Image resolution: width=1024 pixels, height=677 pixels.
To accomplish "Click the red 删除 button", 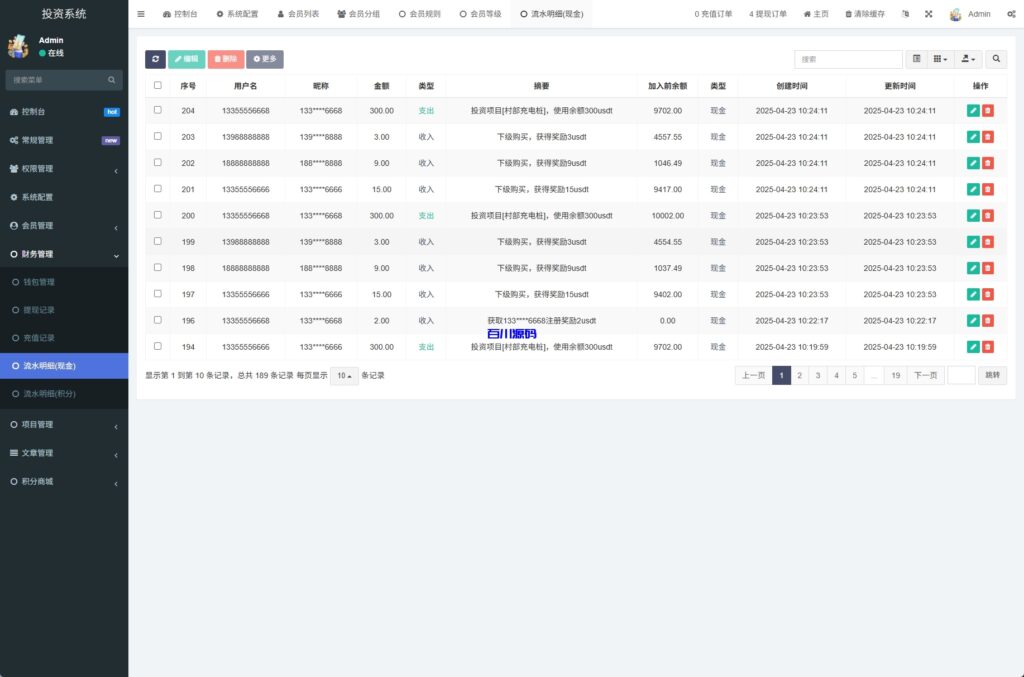I will 226,59.
